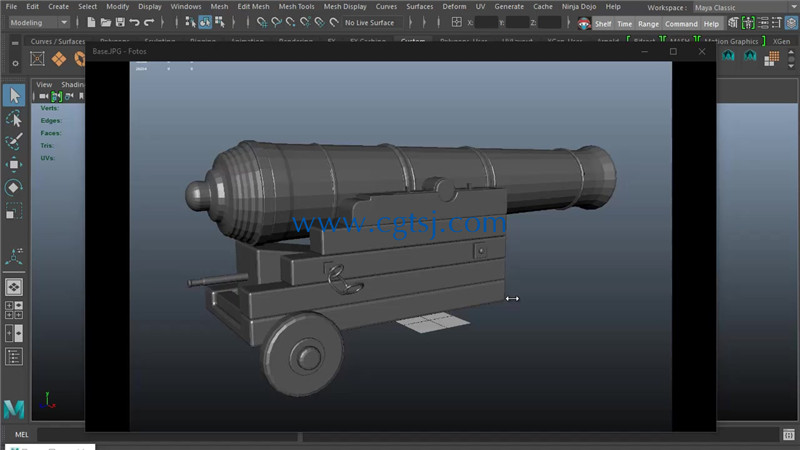Open the Outliner layout button
This screenshot has height=450, width=800.
click(14, 357)
